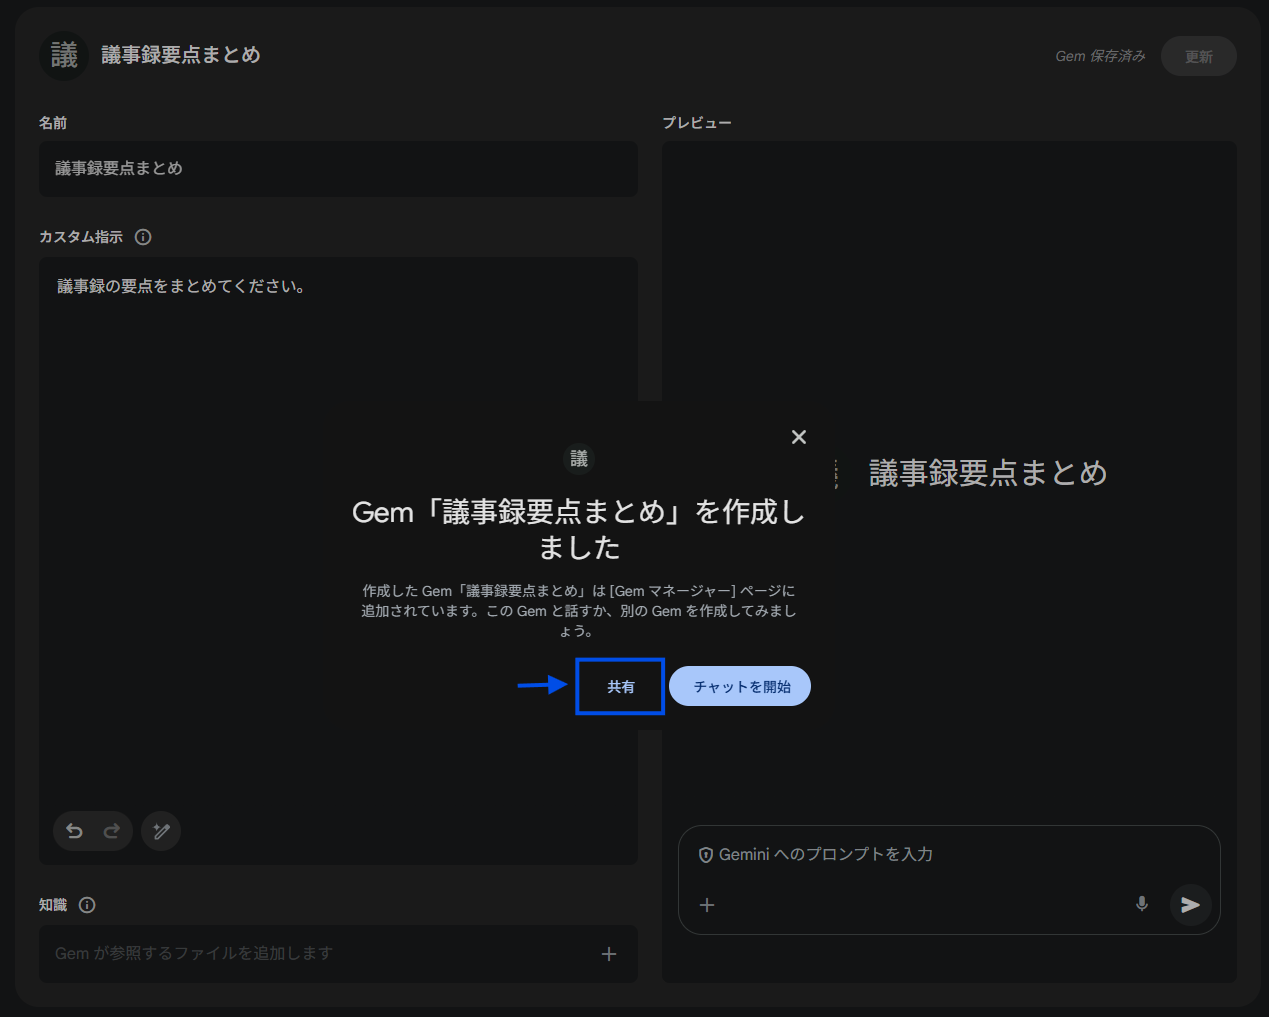This screenshot has height=1017, width=1269.
Task: Click the redo arrow icon
Action: (112, 831)
